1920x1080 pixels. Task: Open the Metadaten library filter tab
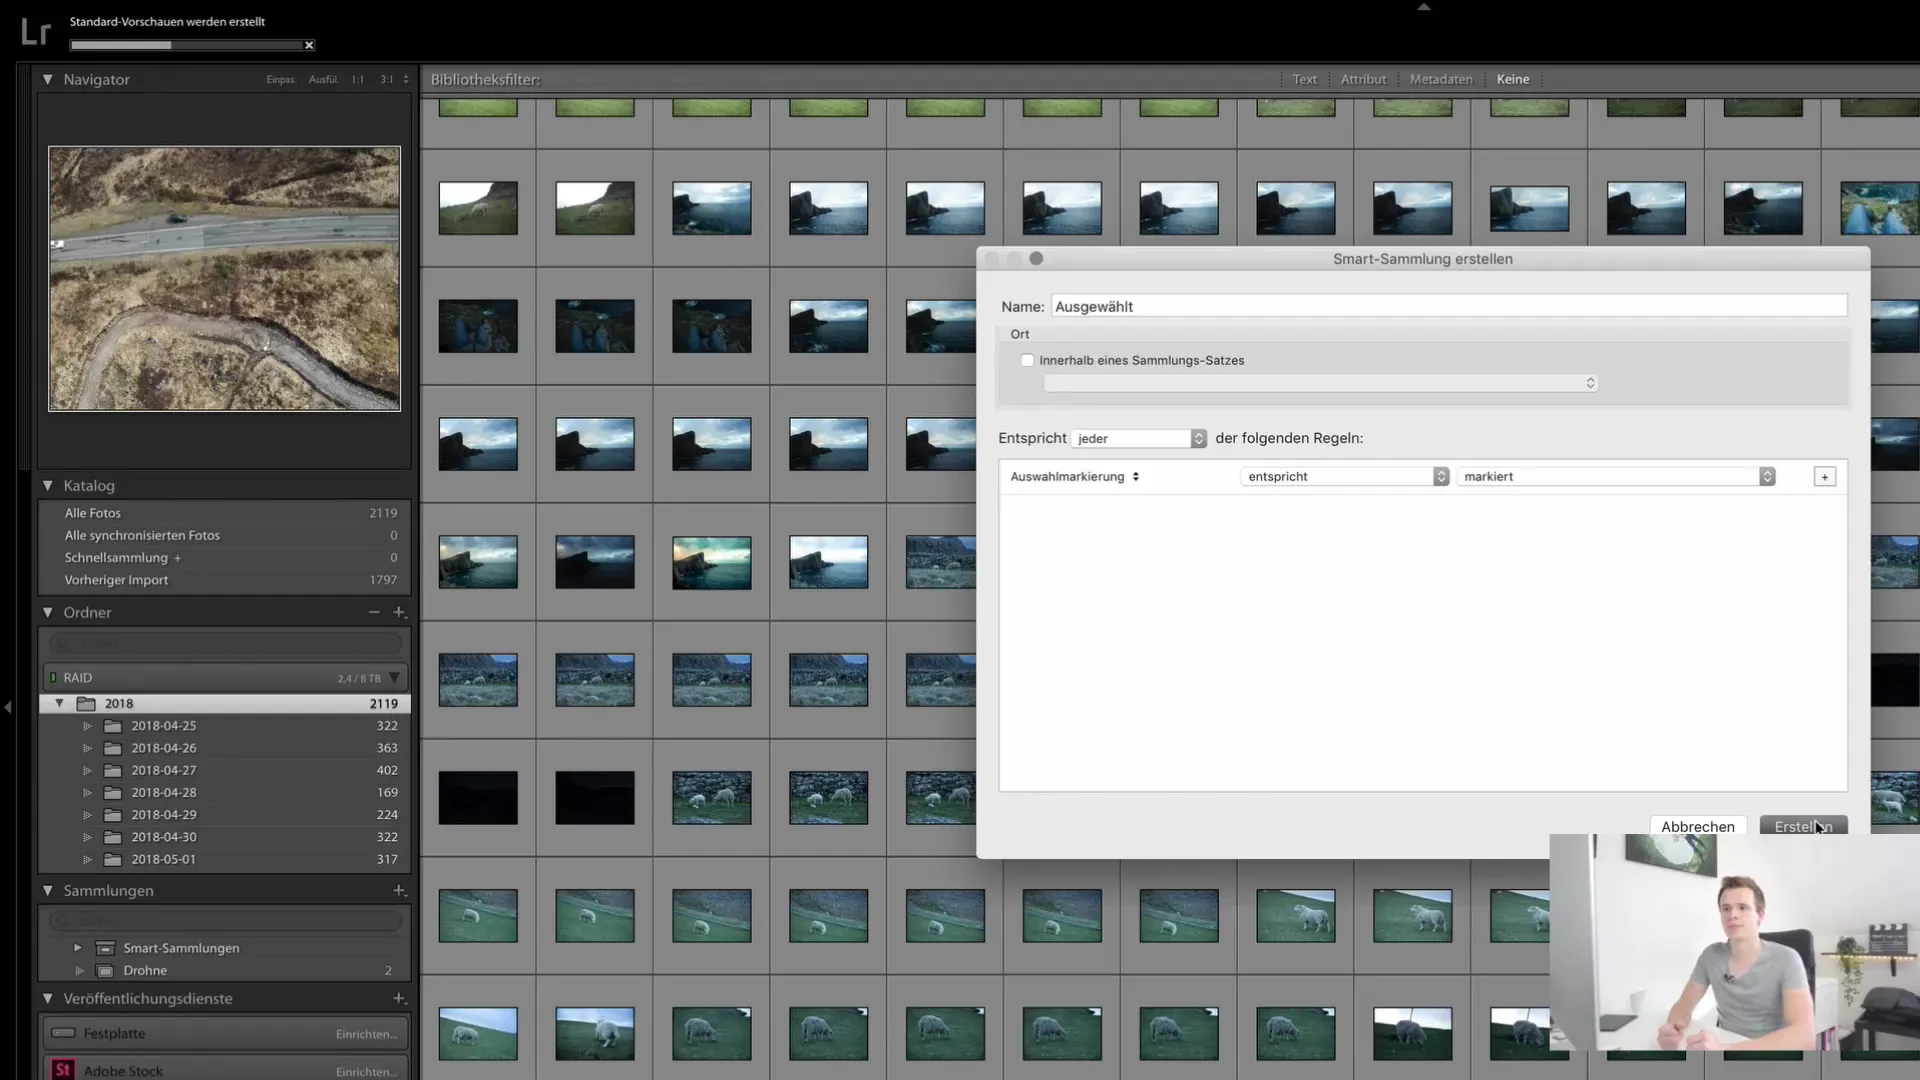click(x=1441, y=79)
